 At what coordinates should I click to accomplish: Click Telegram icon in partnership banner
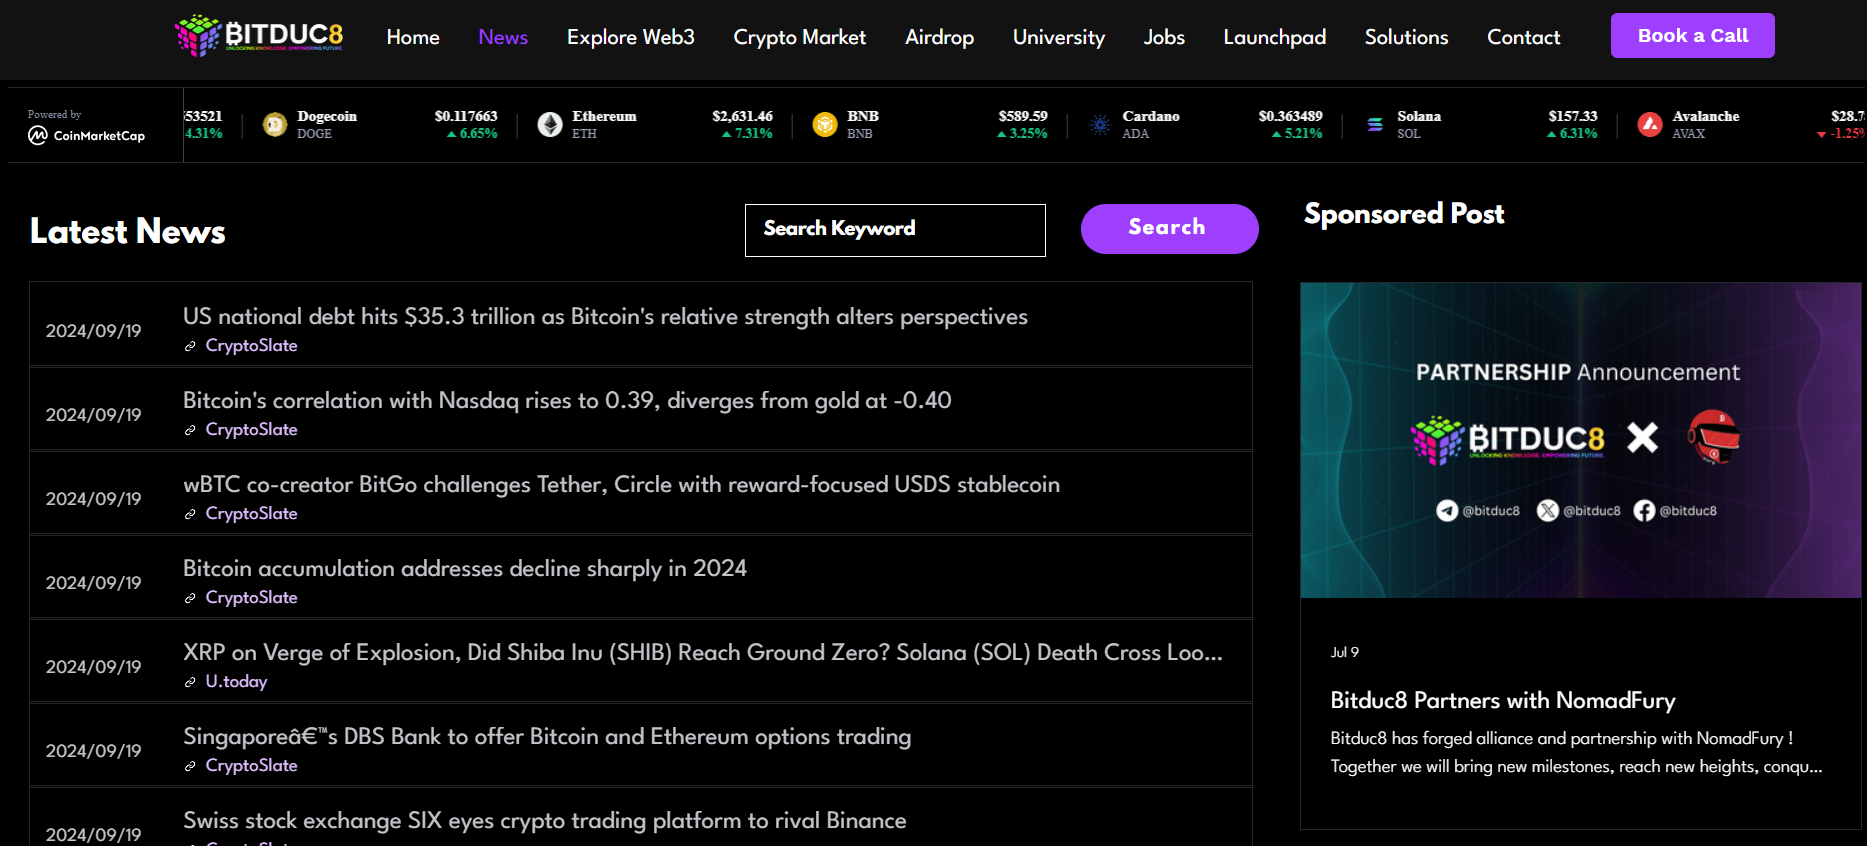click(1447, 511)
